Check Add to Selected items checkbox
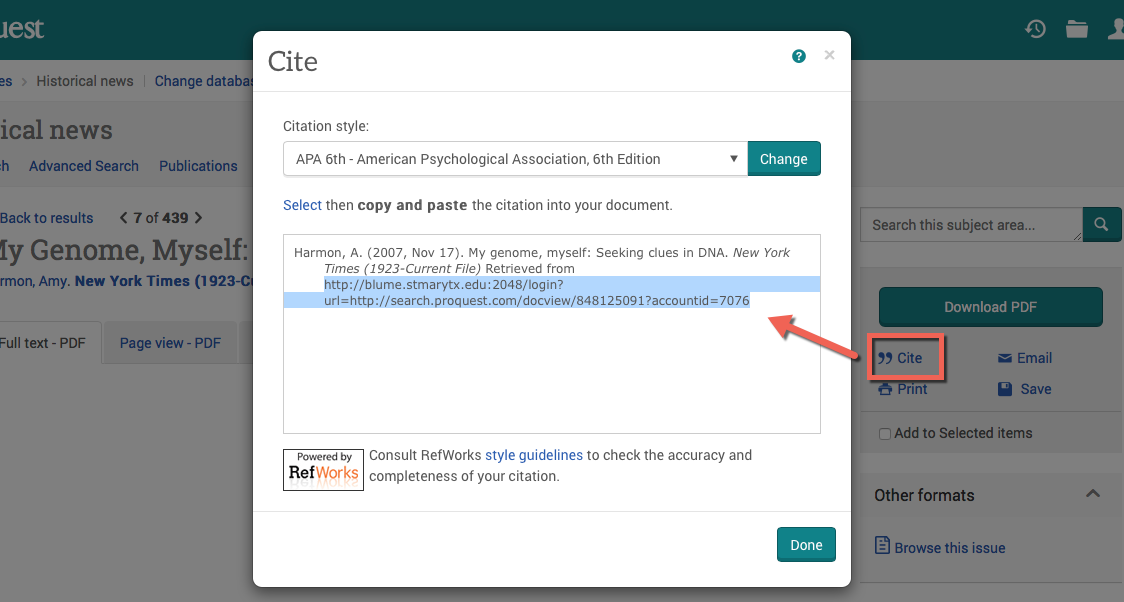Screen dimensions: 1124x602 pyautogui.click(x=885, y=434)
